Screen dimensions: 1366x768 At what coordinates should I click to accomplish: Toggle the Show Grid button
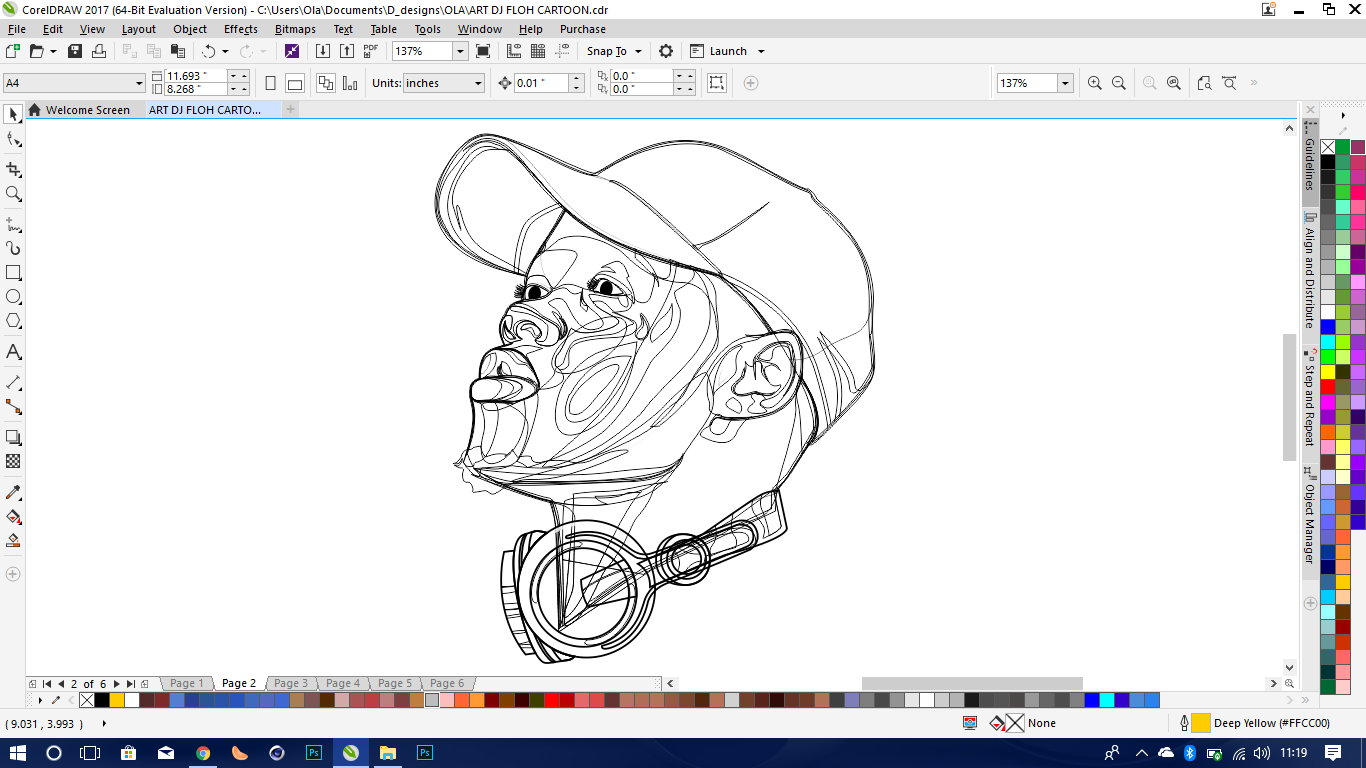point(538,51)
